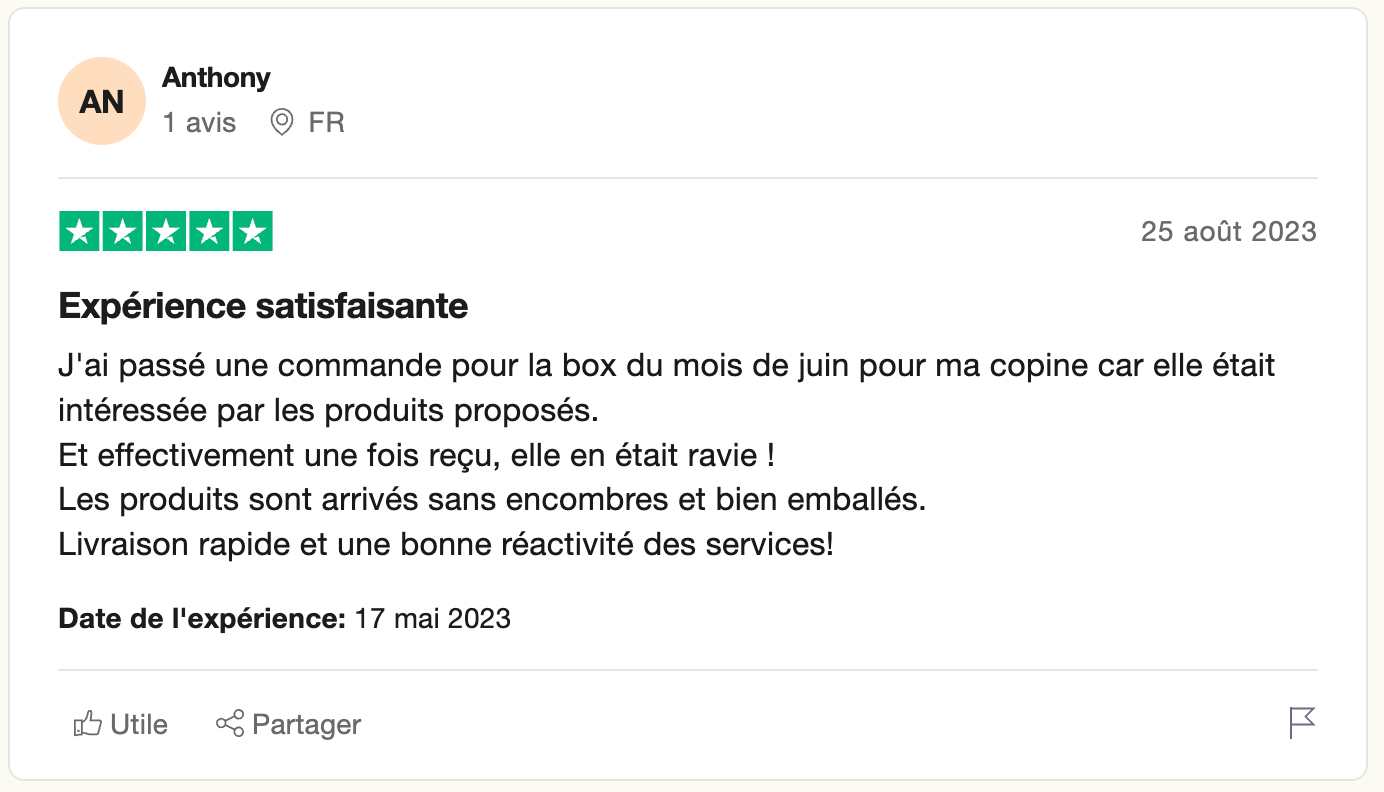
Task: Click the Partager button
Action: pyautogui.click(x=289, y=724)
